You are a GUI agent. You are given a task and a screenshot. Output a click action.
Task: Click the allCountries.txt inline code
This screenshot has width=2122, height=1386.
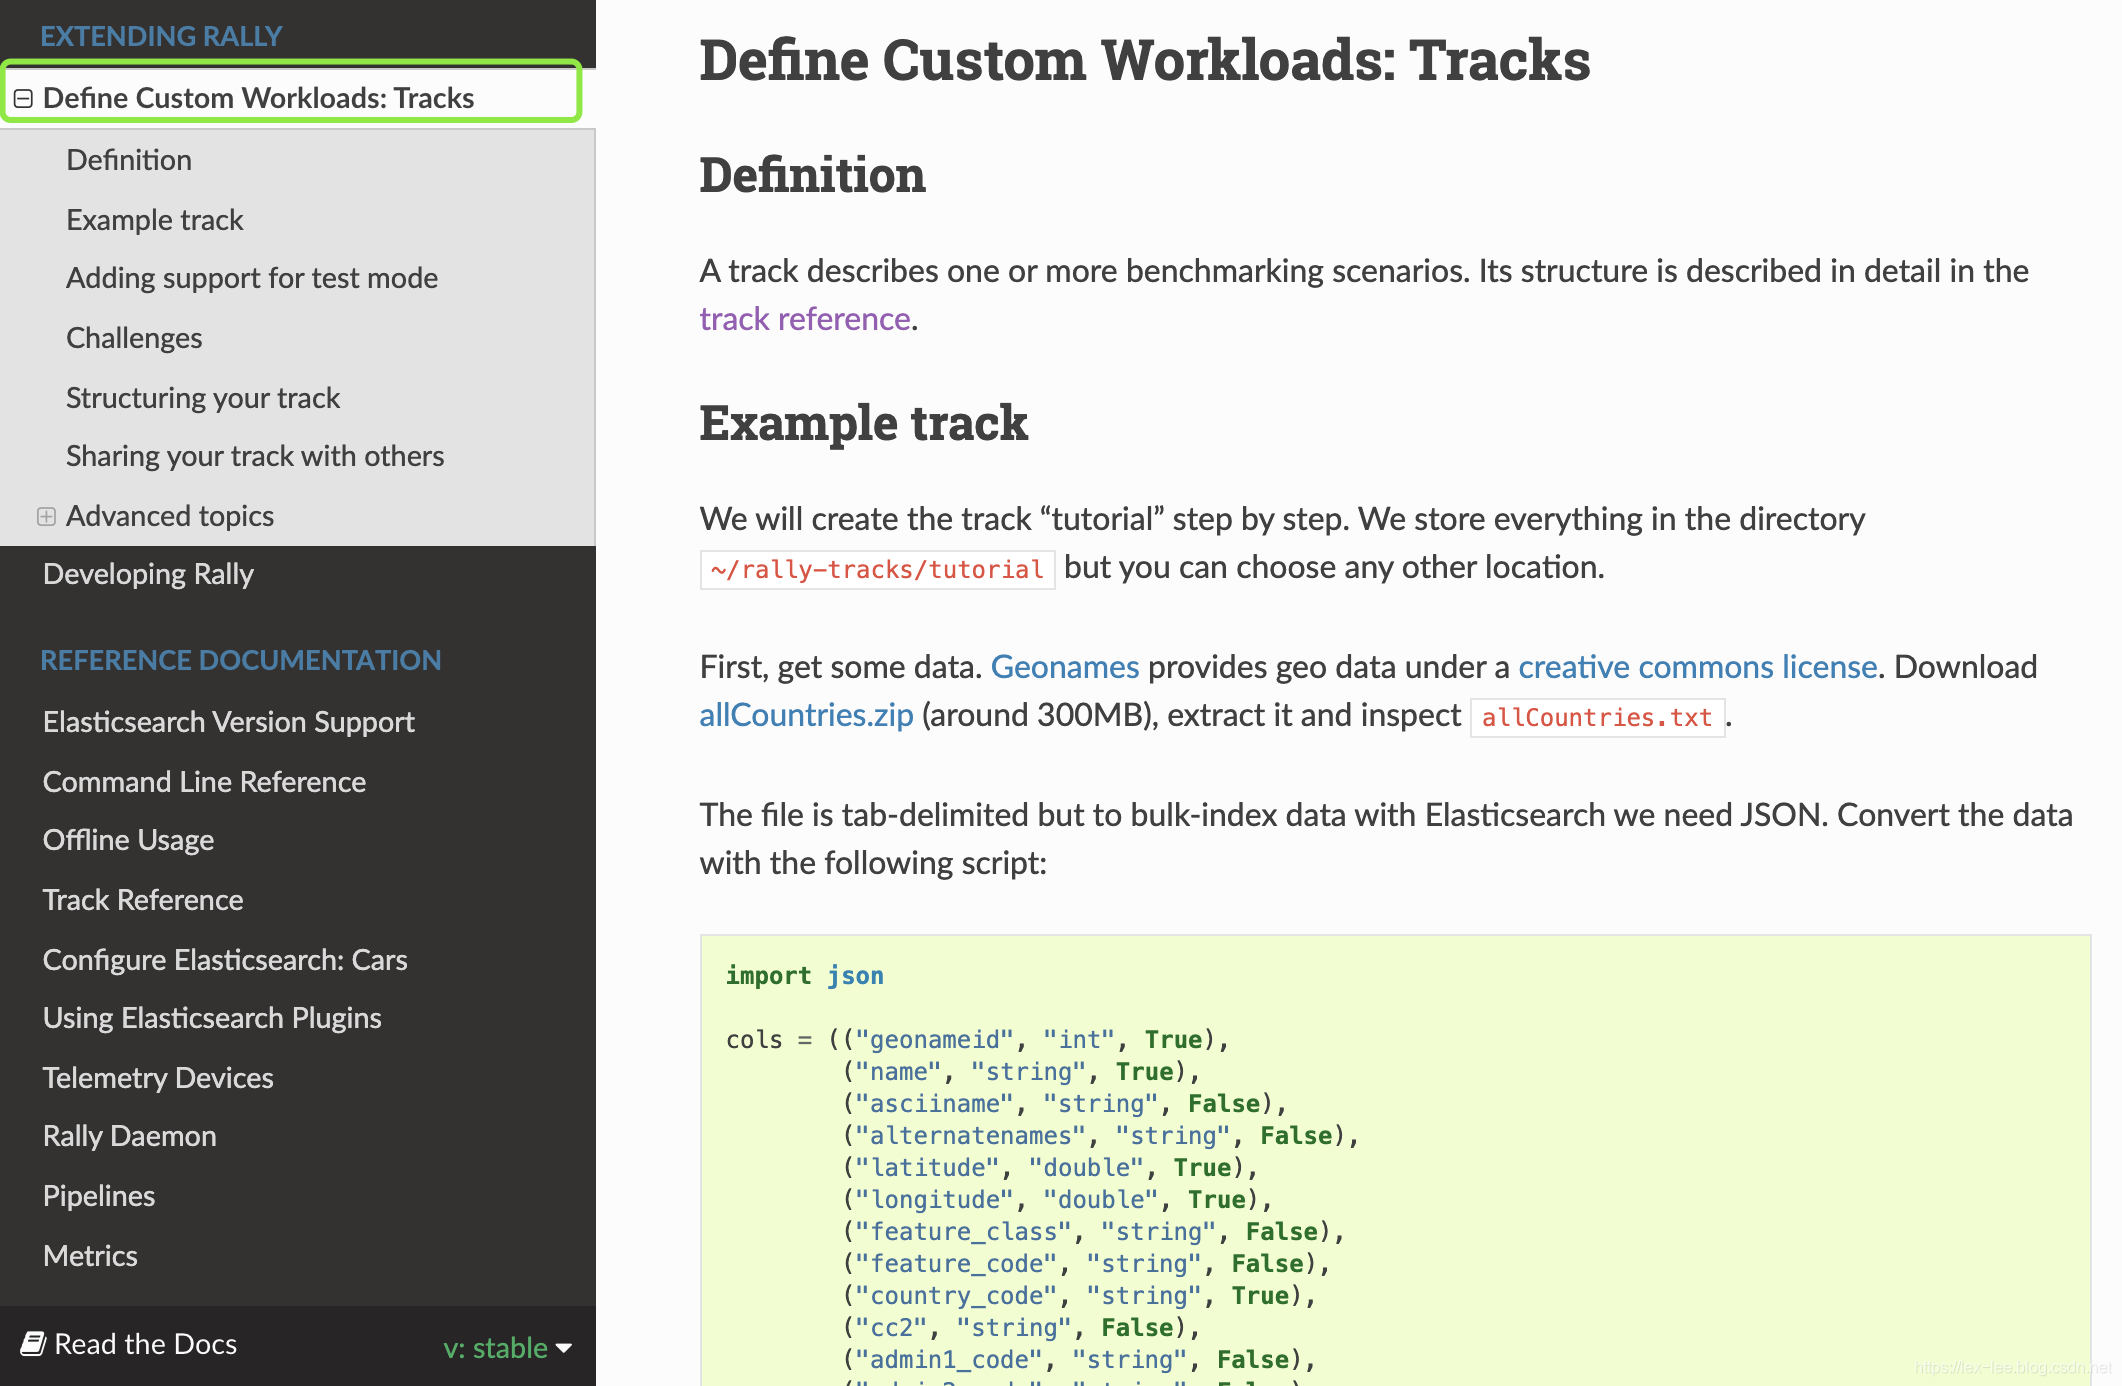(x=1597, y=718)
